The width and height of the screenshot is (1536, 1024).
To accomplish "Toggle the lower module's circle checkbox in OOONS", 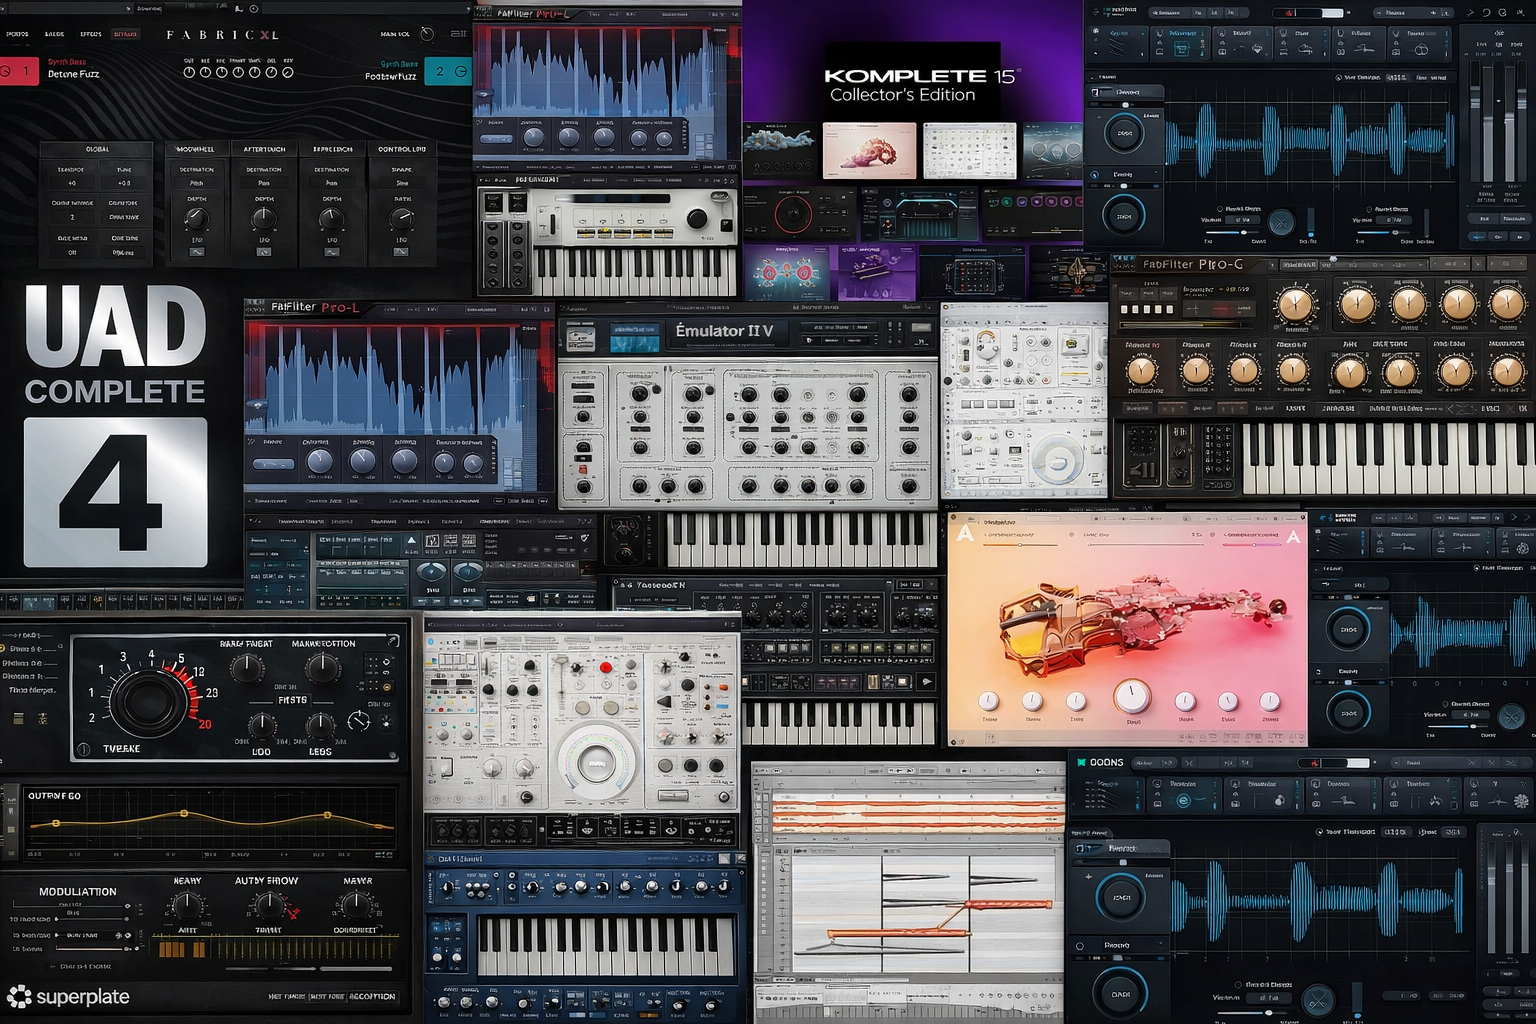I will [x=1080, y=945].
